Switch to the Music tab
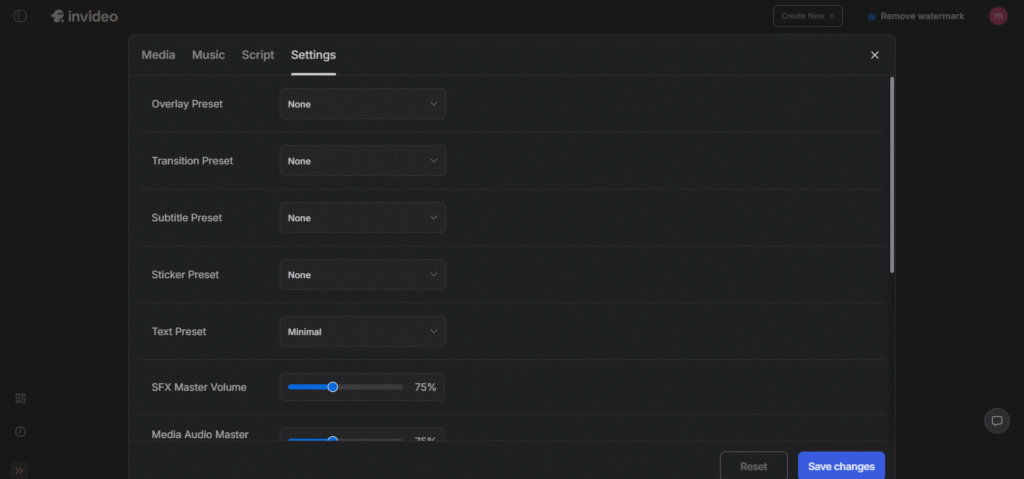Image resolution: width=1024 pixels, height=479 pixels. tap(208, 55)
